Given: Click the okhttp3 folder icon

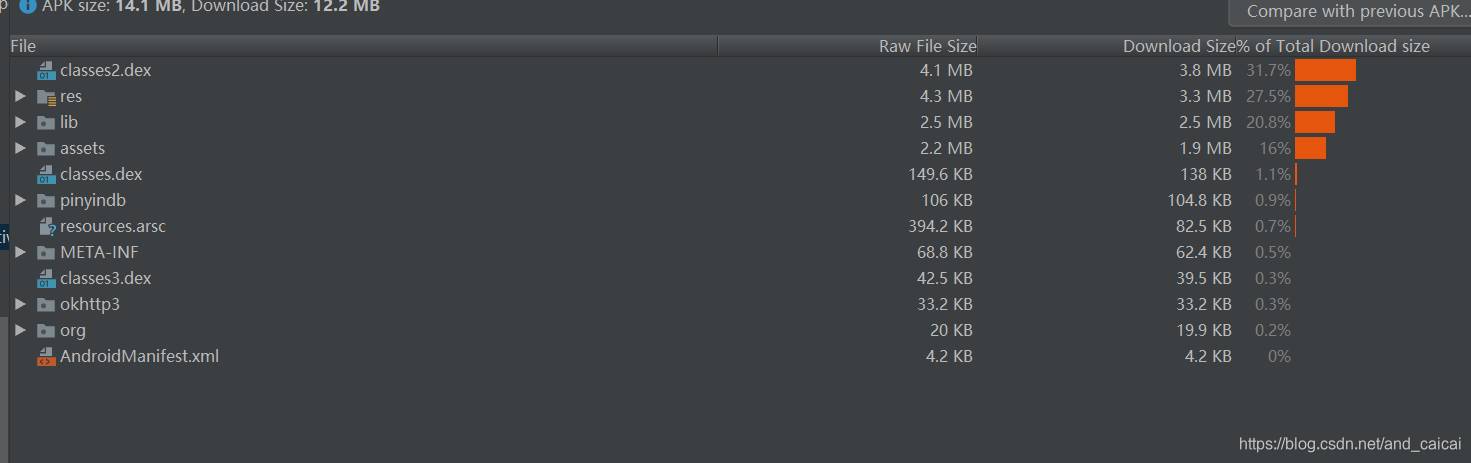Looking at the screenshot, I should point(46,305).
